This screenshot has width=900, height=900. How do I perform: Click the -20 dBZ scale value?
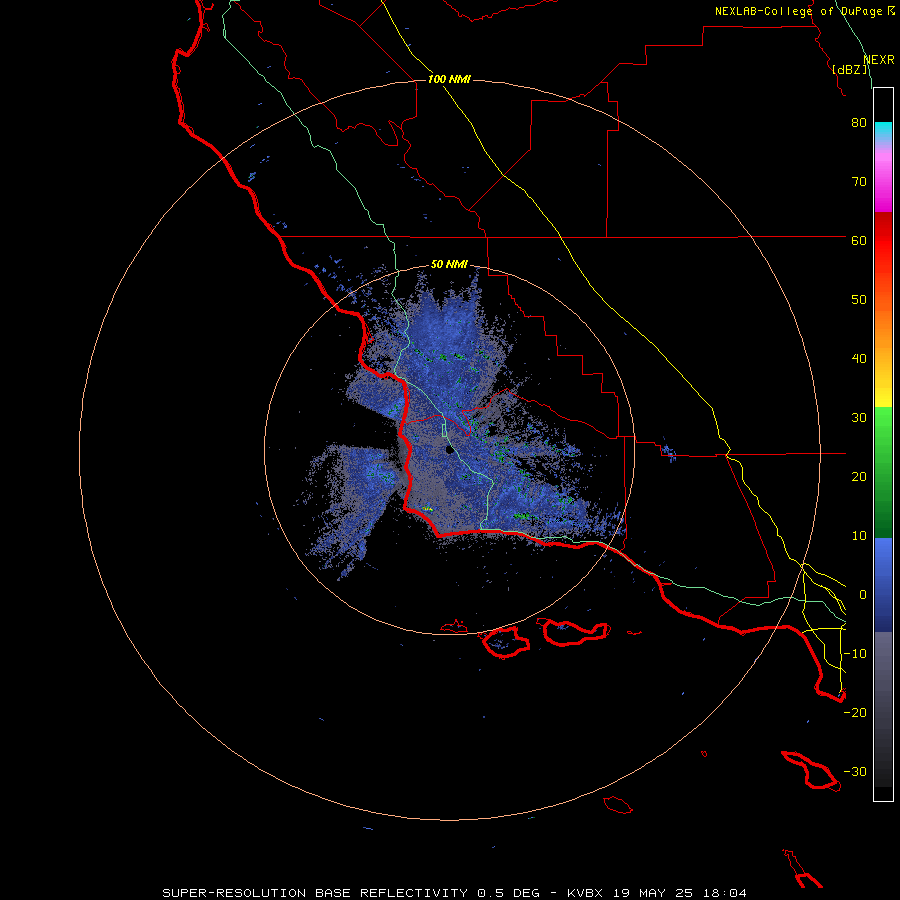point(855,713)
